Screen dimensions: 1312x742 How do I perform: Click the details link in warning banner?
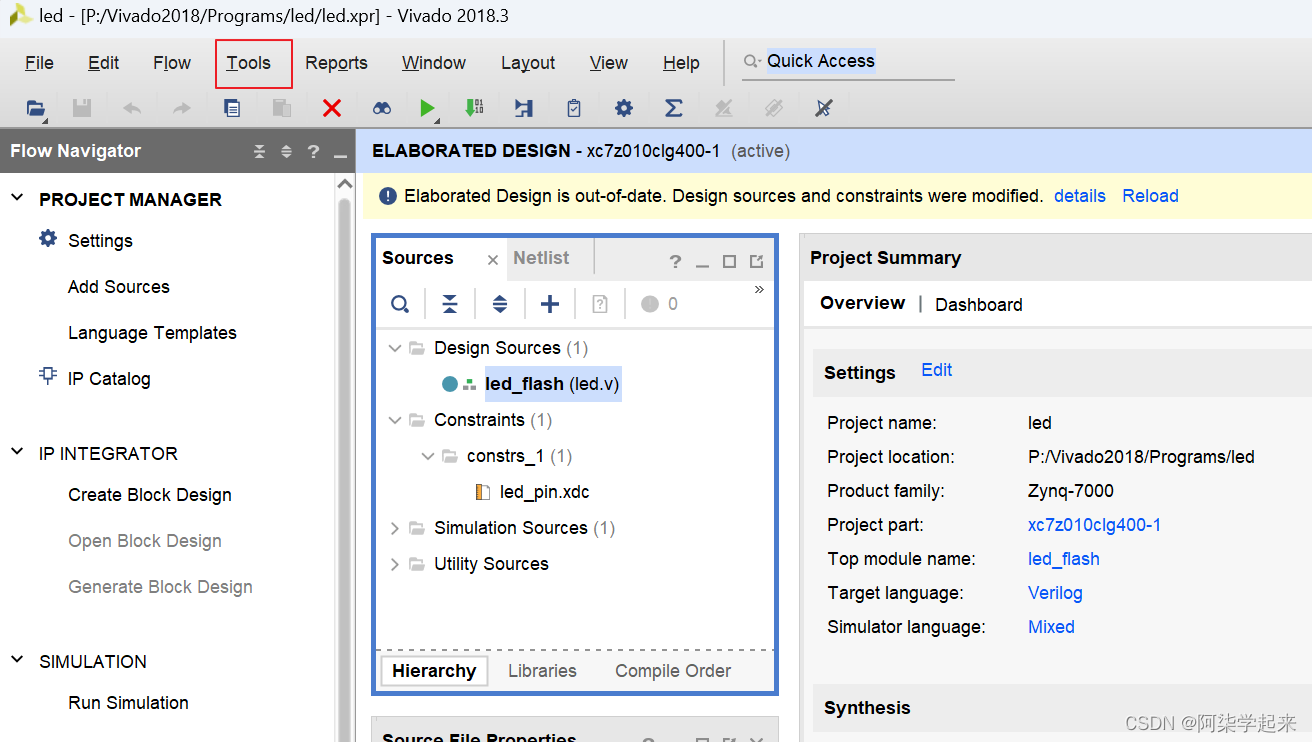coord(1080,196)
